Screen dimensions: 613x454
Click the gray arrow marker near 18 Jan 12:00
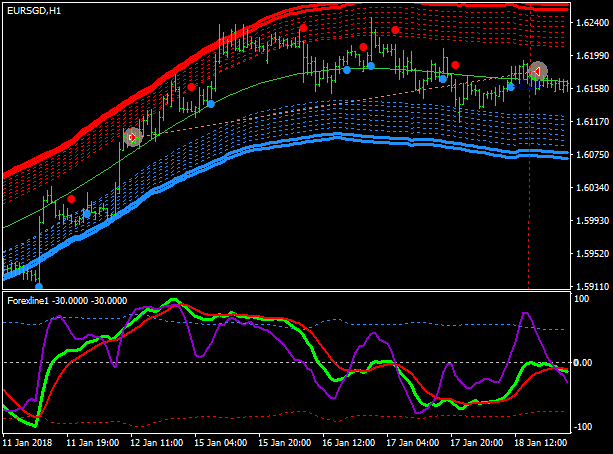tap(538, 71)
